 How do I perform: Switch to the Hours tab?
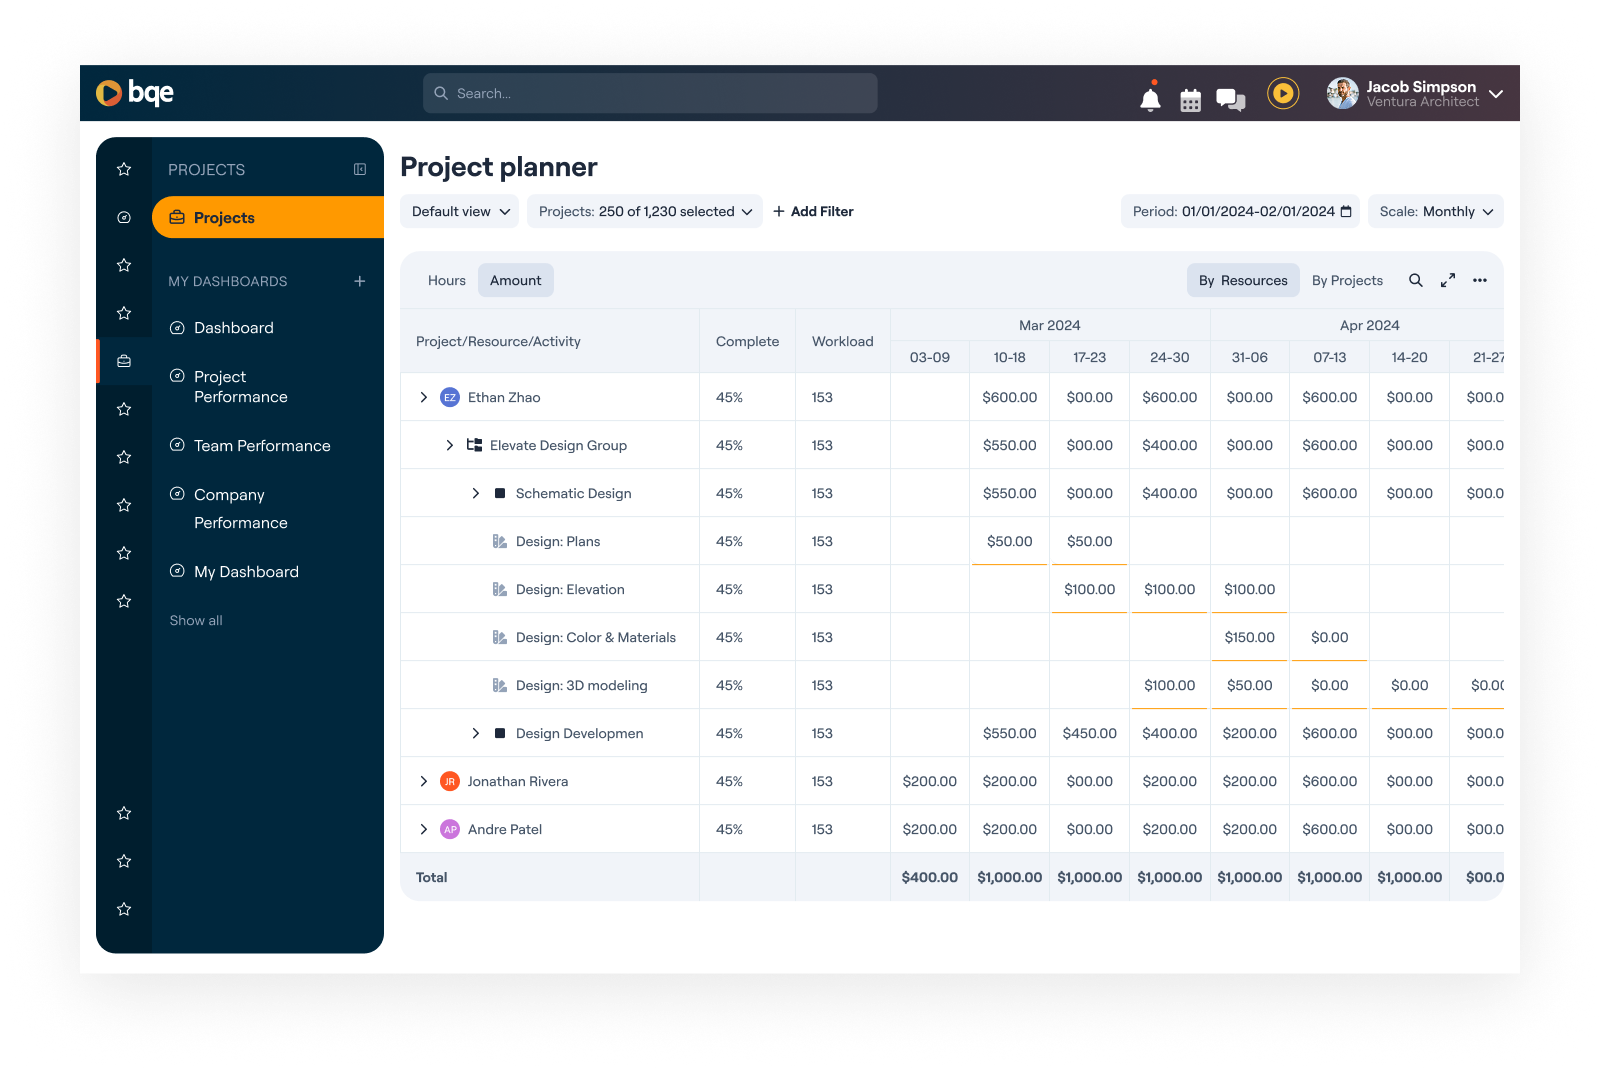tap(446, 280)
